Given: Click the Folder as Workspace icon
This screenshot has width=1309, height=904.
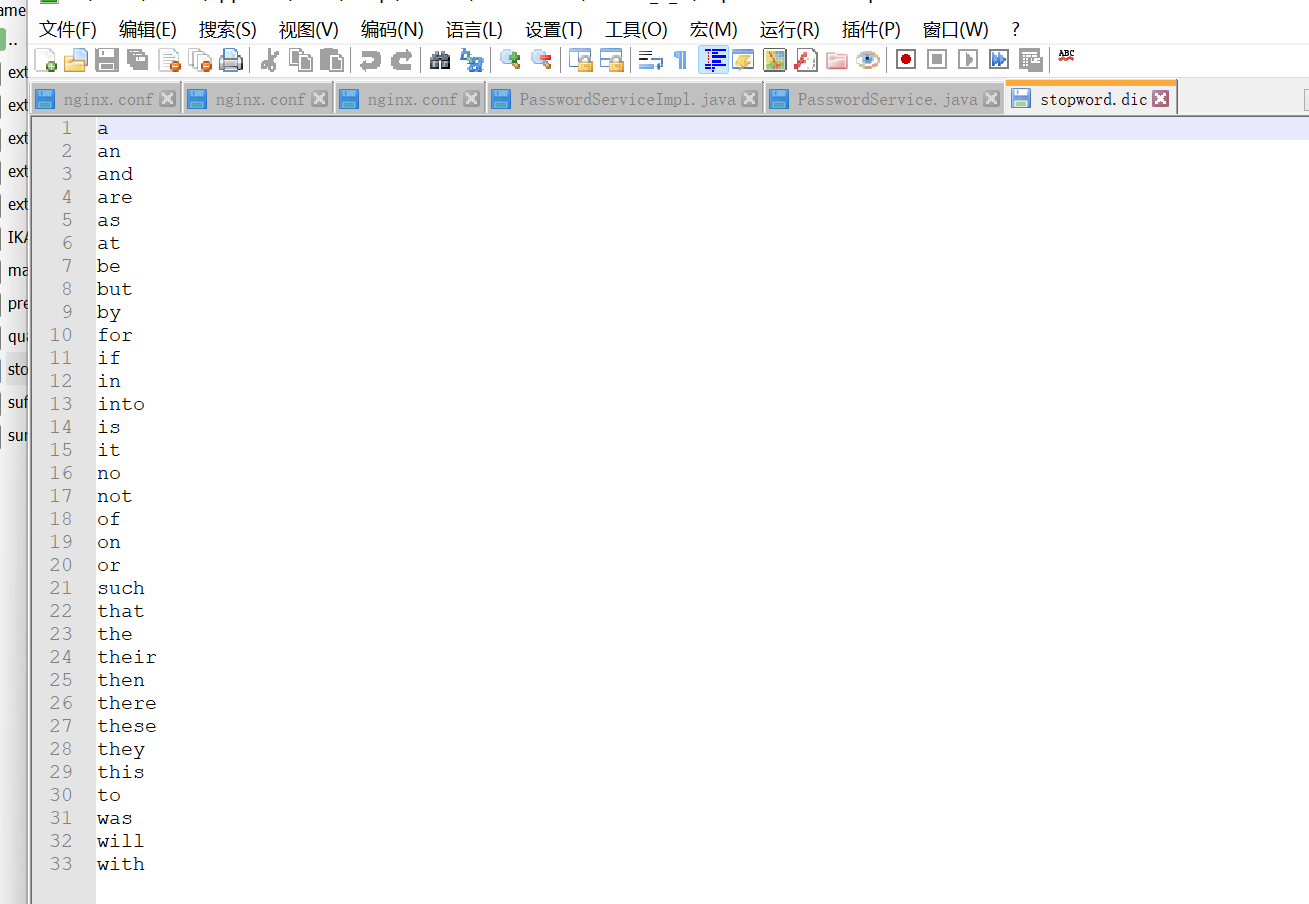Looking at the screenshot, I should coord(837,60).
